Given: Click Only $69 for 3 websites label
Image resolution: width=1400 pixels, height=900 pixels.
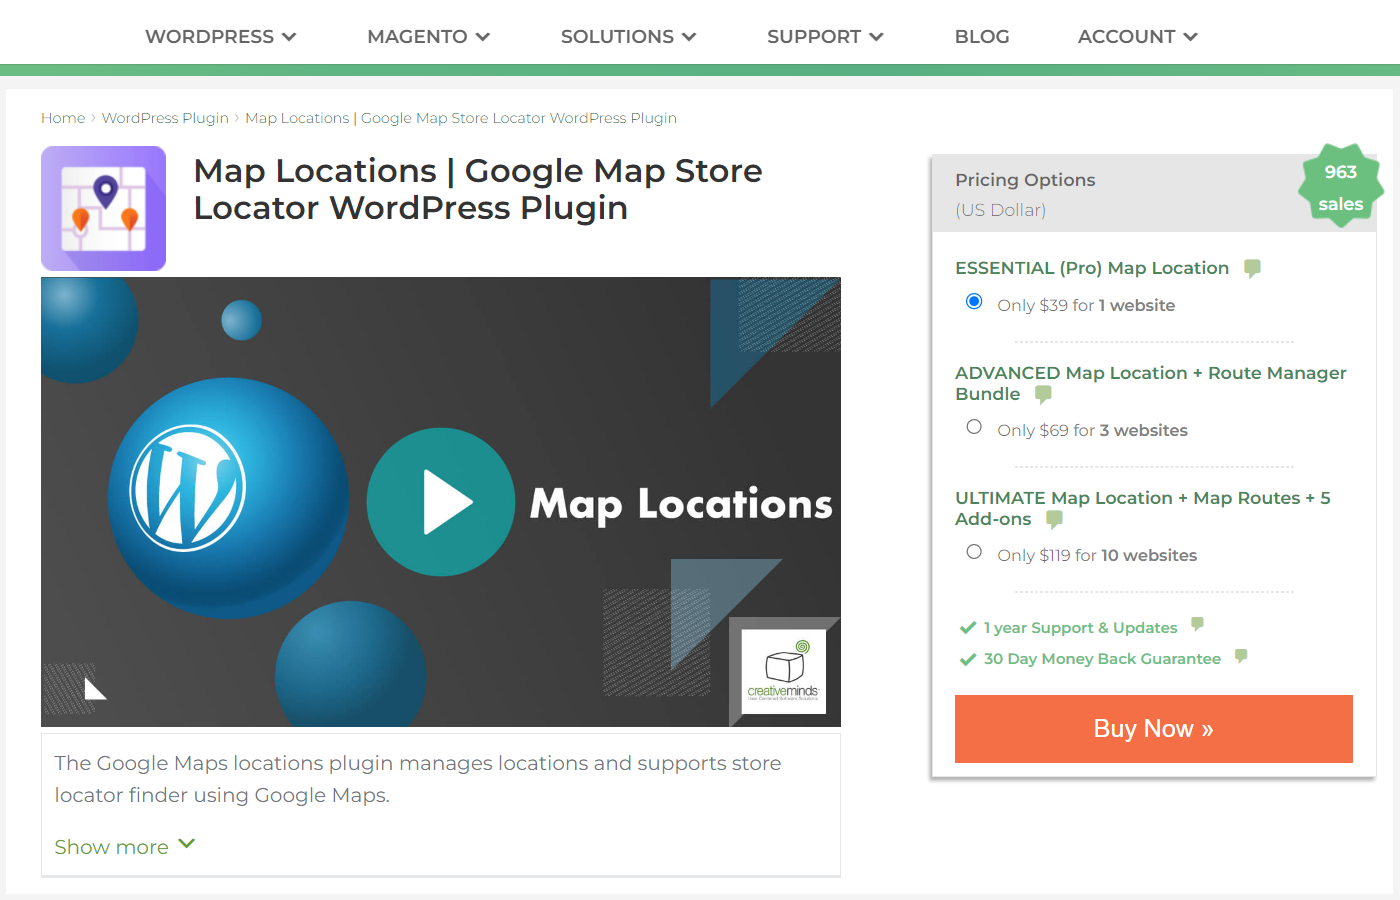Looking at the screenshot, I should 1092,430.
